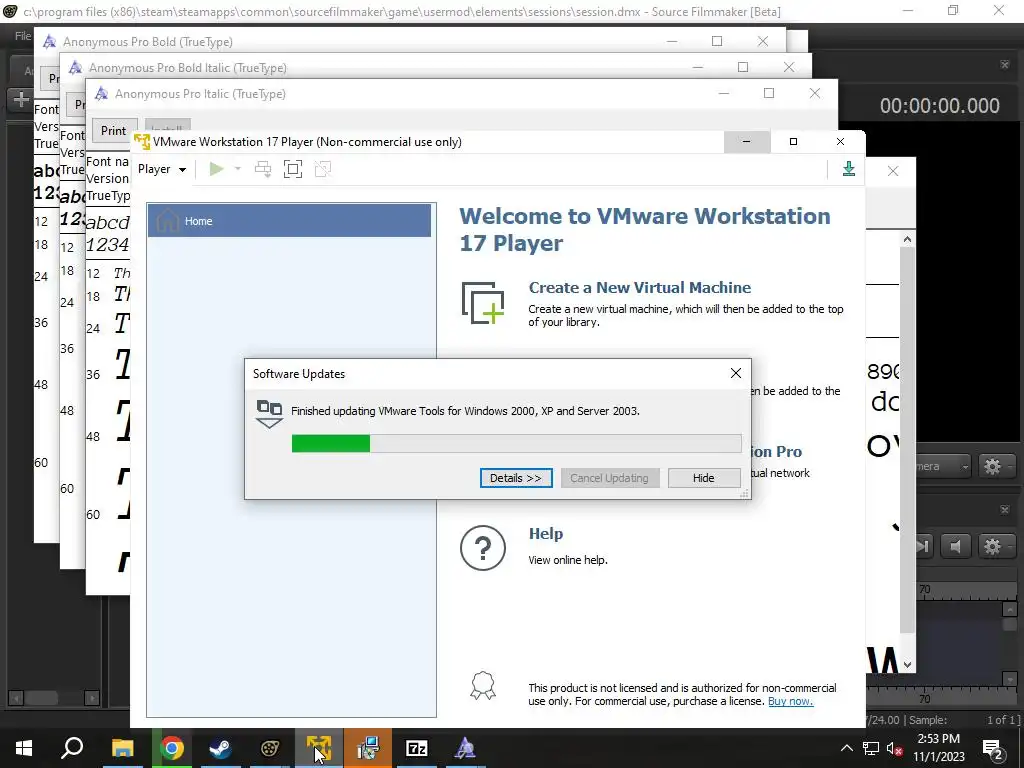
Task: Click the Welcome to VMware Workstation 17 Player heading
Action: (x=645, y=229)
